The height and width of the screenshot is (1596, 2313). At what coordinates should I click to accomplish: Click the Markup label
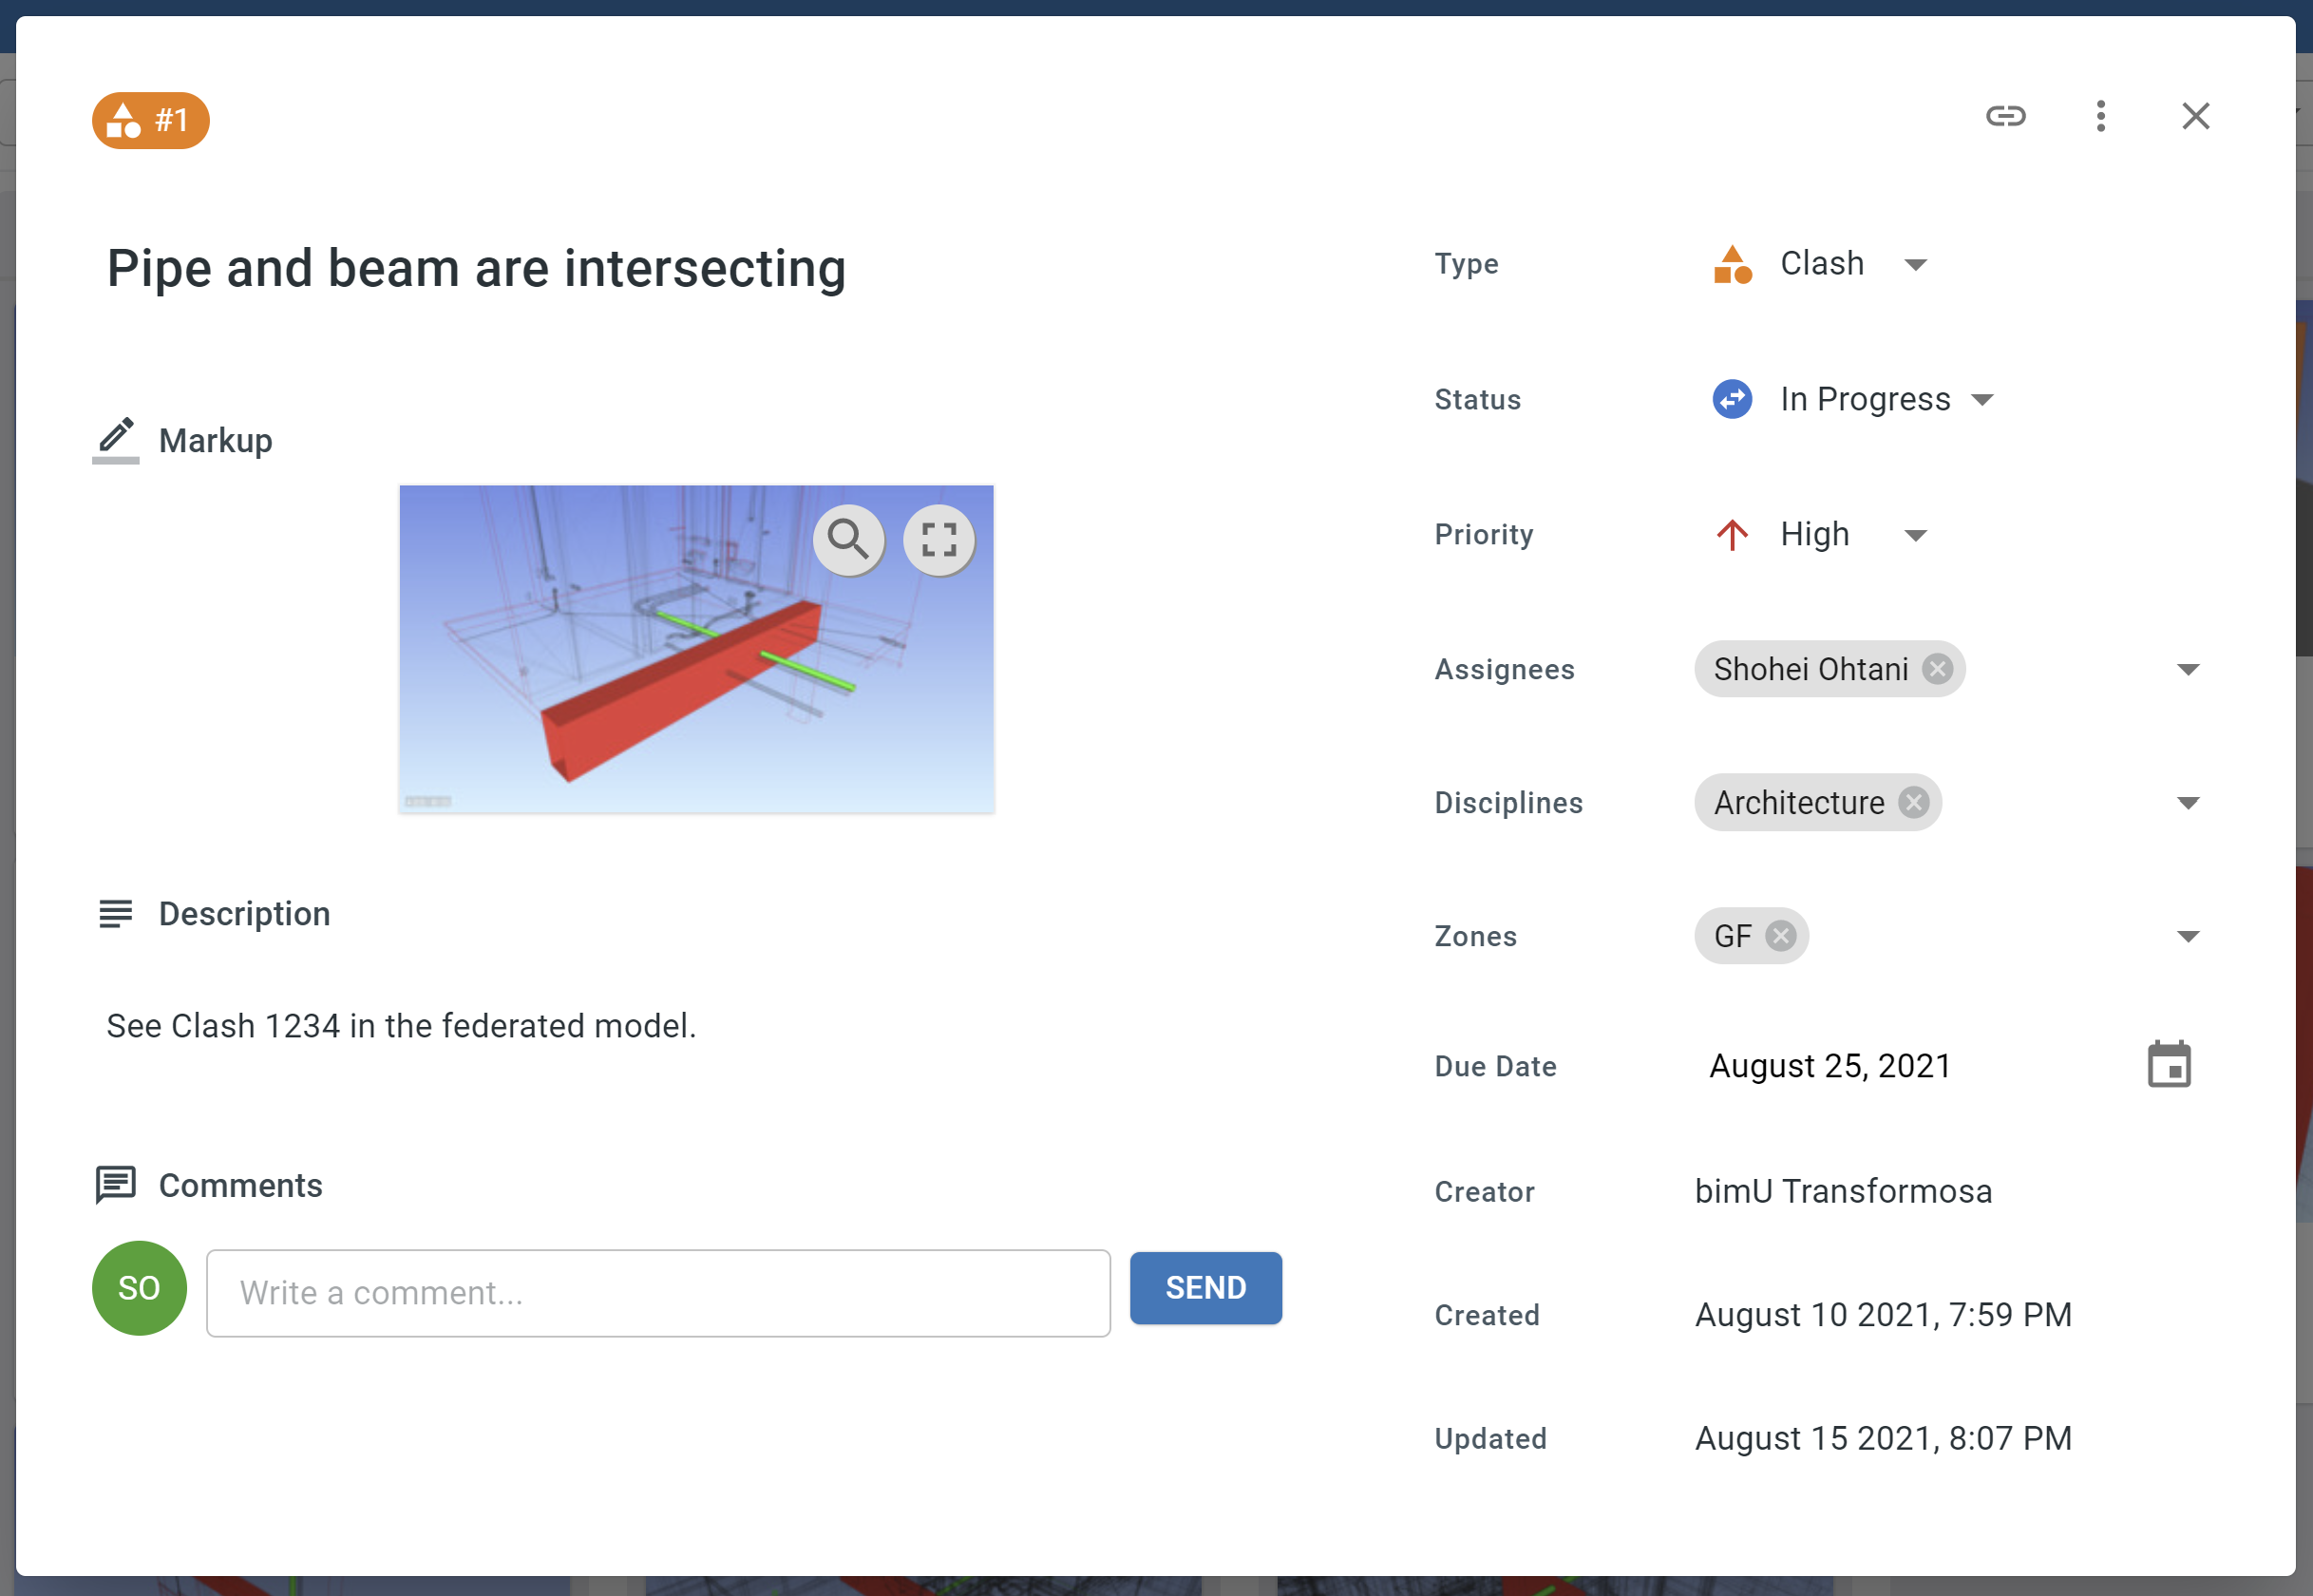tap(215, 440)
